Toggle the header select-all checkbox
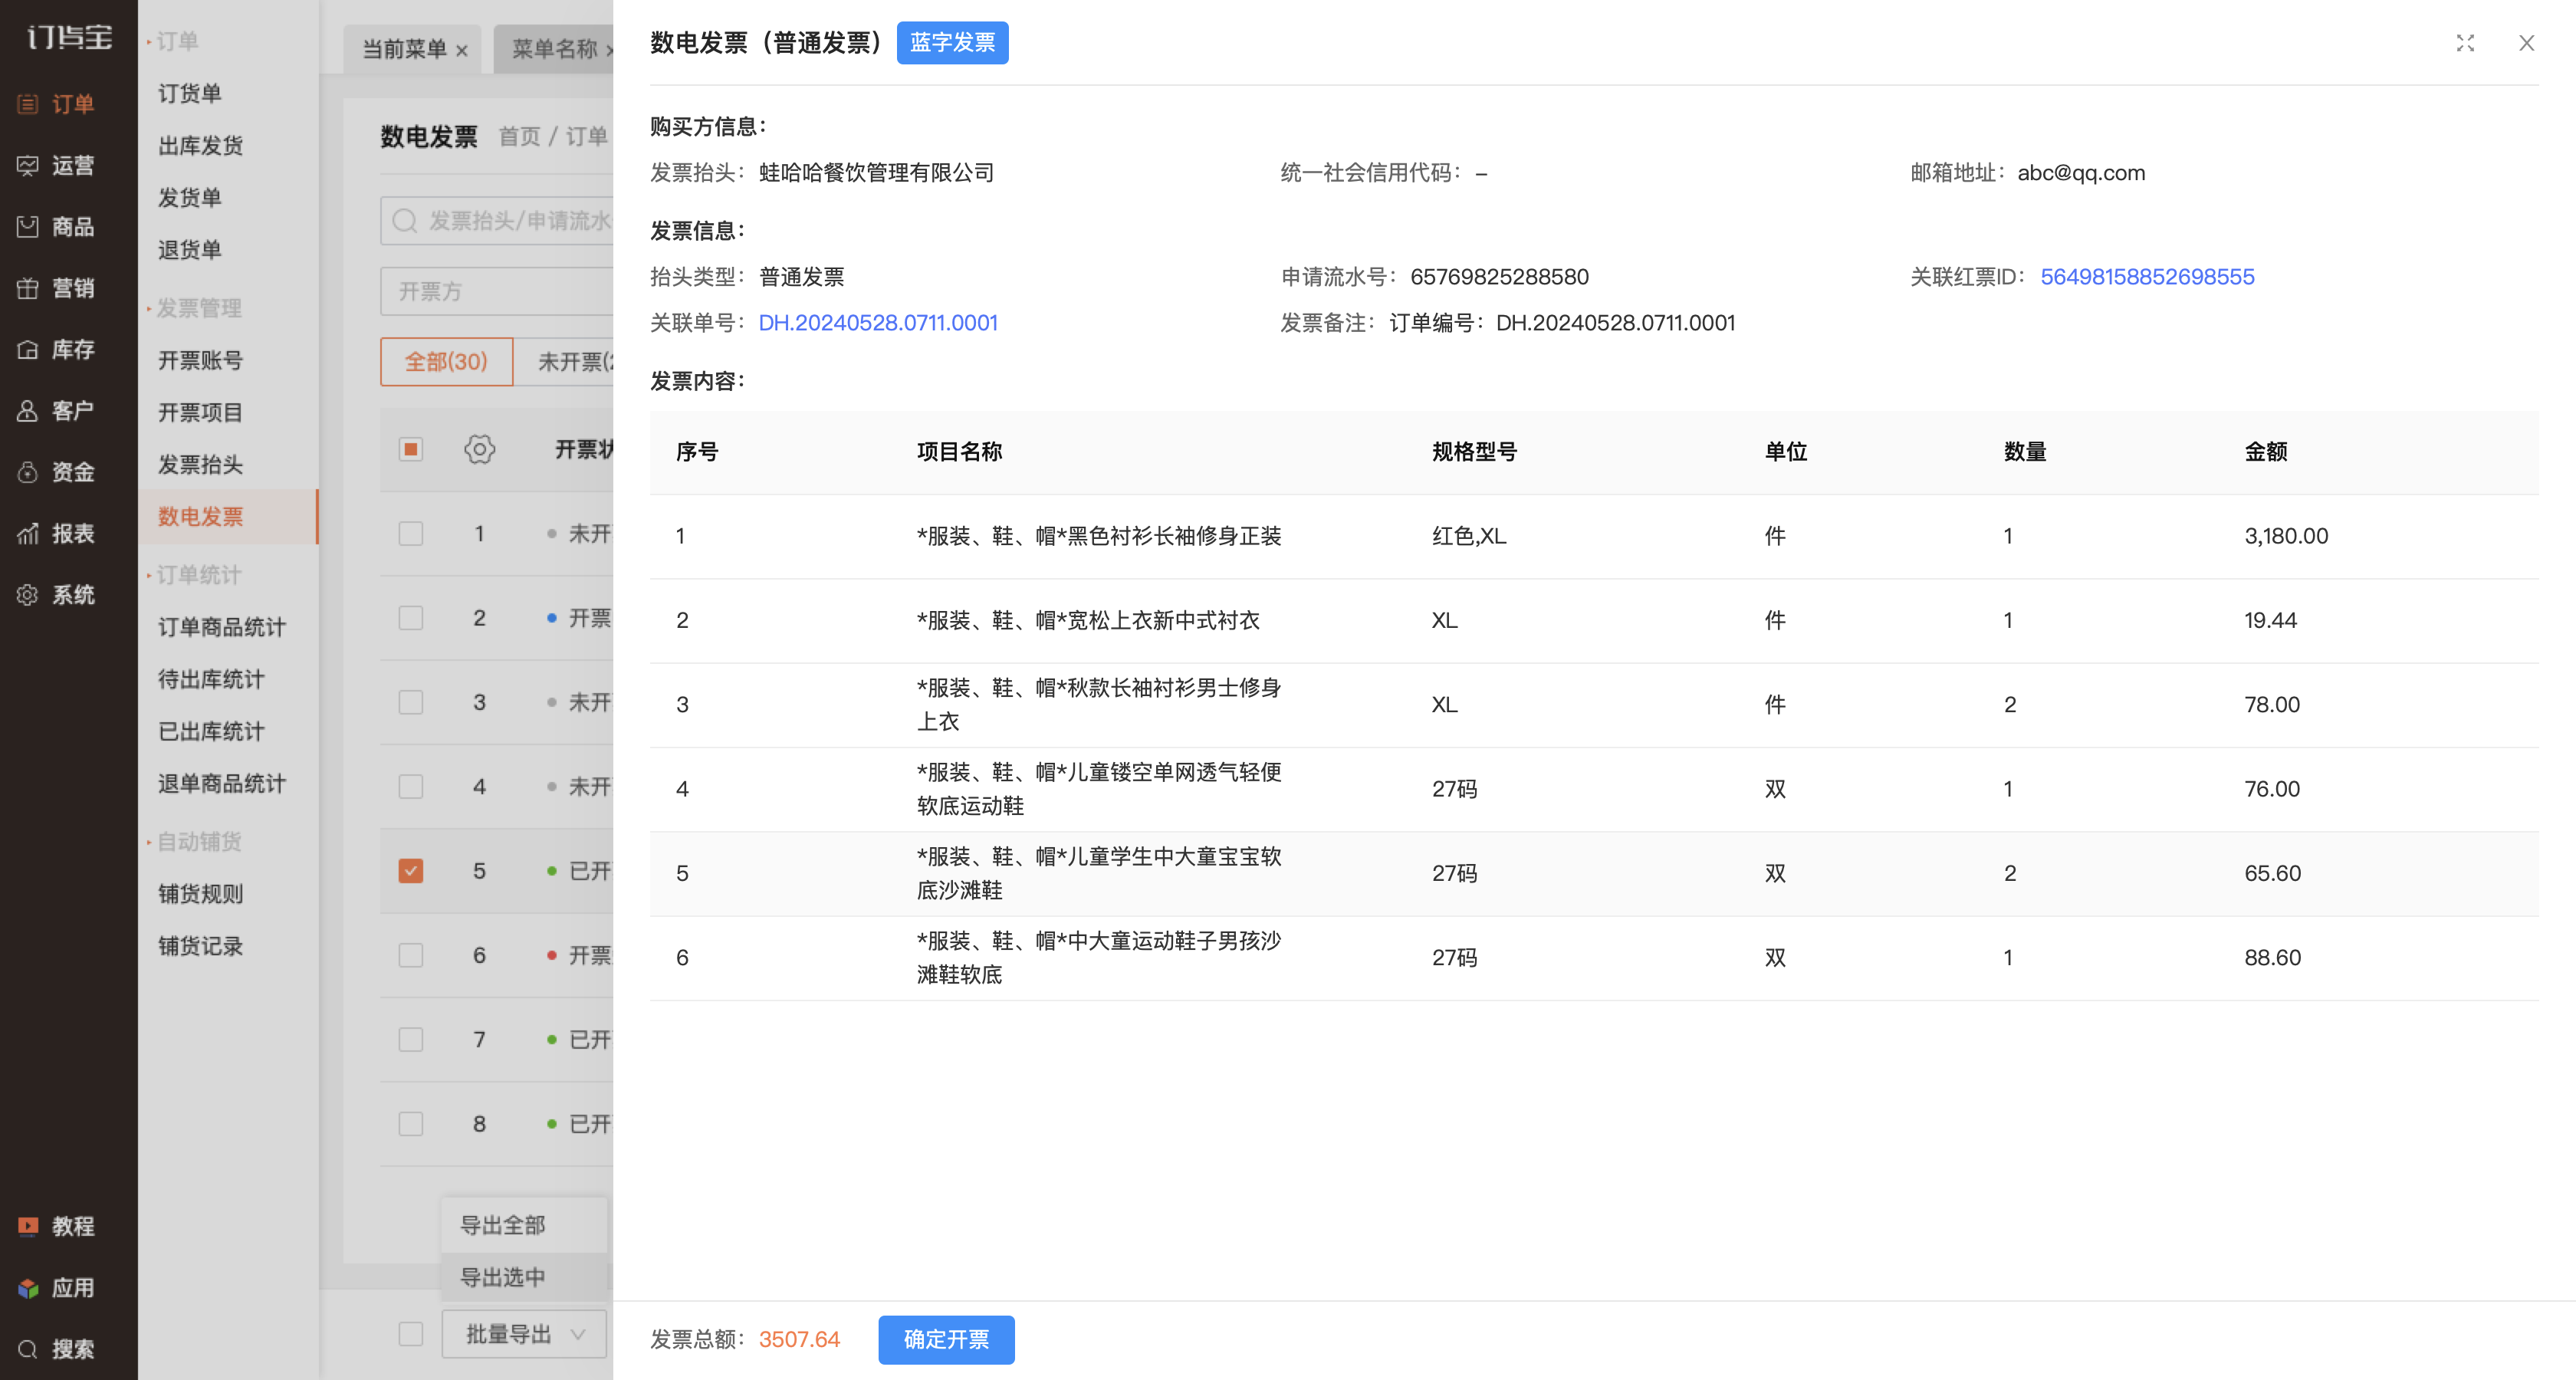Screen dimensions: 2576x1380 pos(411,450)
